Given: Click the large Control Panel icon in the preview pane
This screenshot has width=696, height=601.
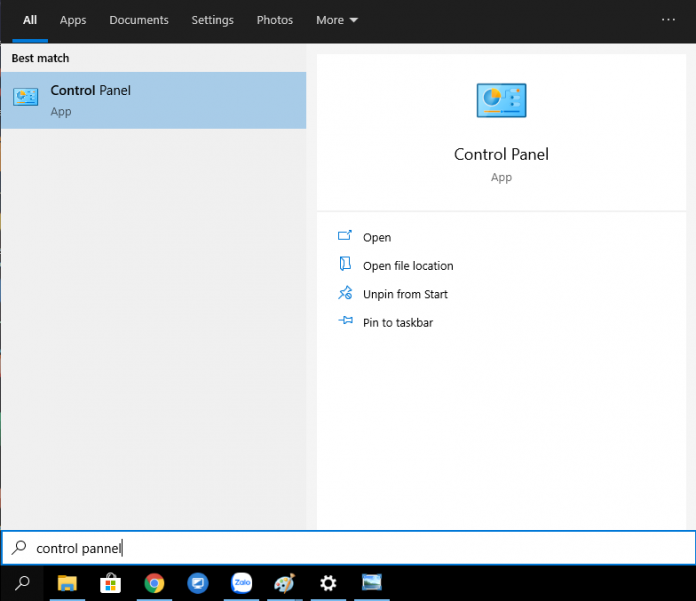Looking at the screenshot, I should (501, 101).
